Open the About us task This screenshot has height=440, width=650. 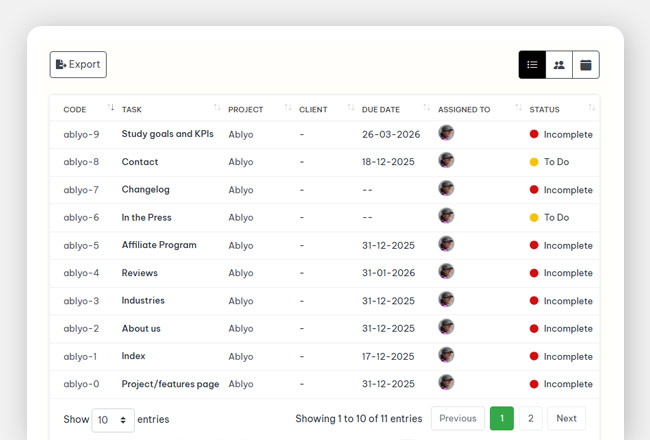[x=141, y=328]
